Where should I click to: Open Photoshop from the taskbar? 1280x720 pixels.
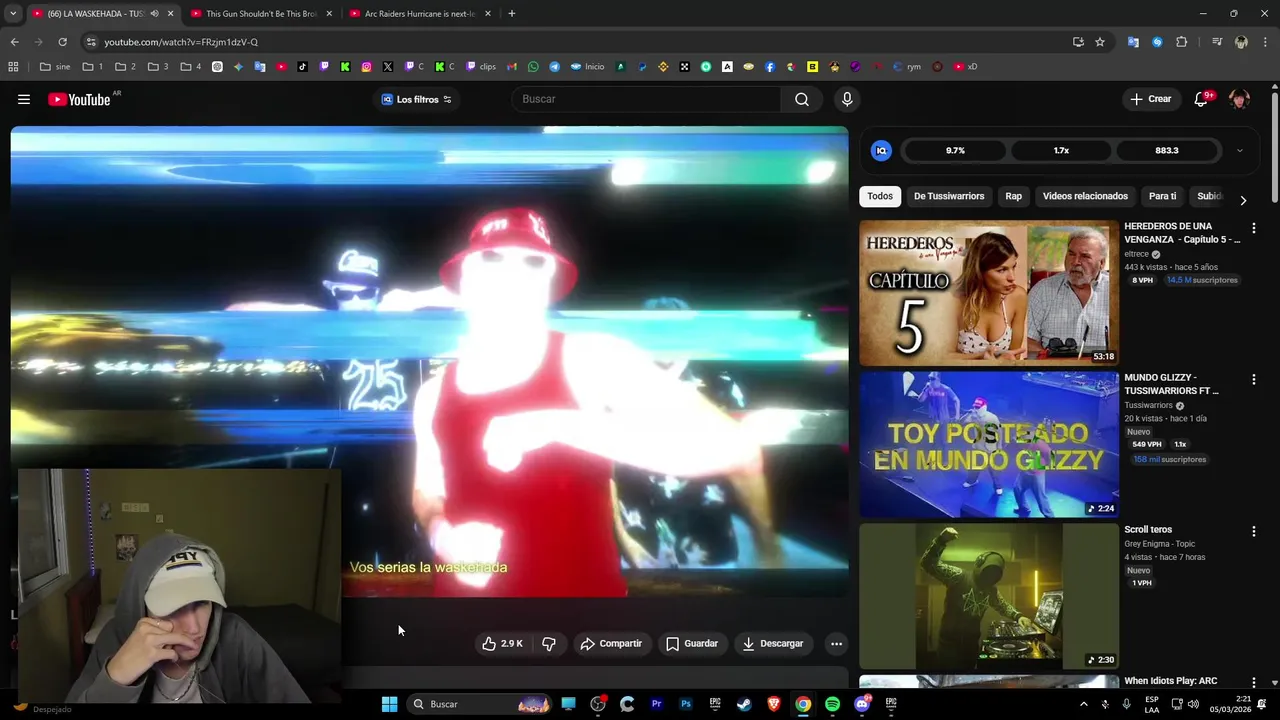tap(686, 704)
